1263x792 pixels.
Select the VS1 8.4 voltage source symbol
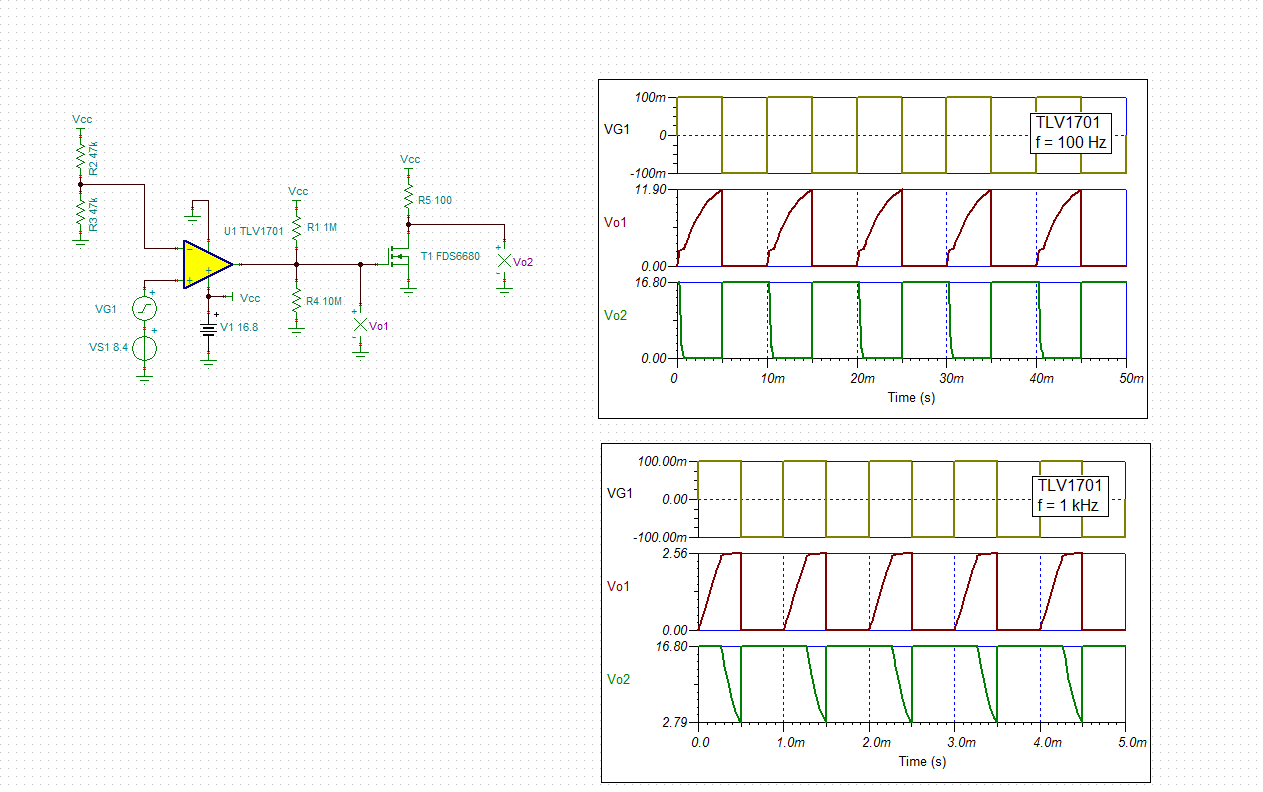(143, 350)
